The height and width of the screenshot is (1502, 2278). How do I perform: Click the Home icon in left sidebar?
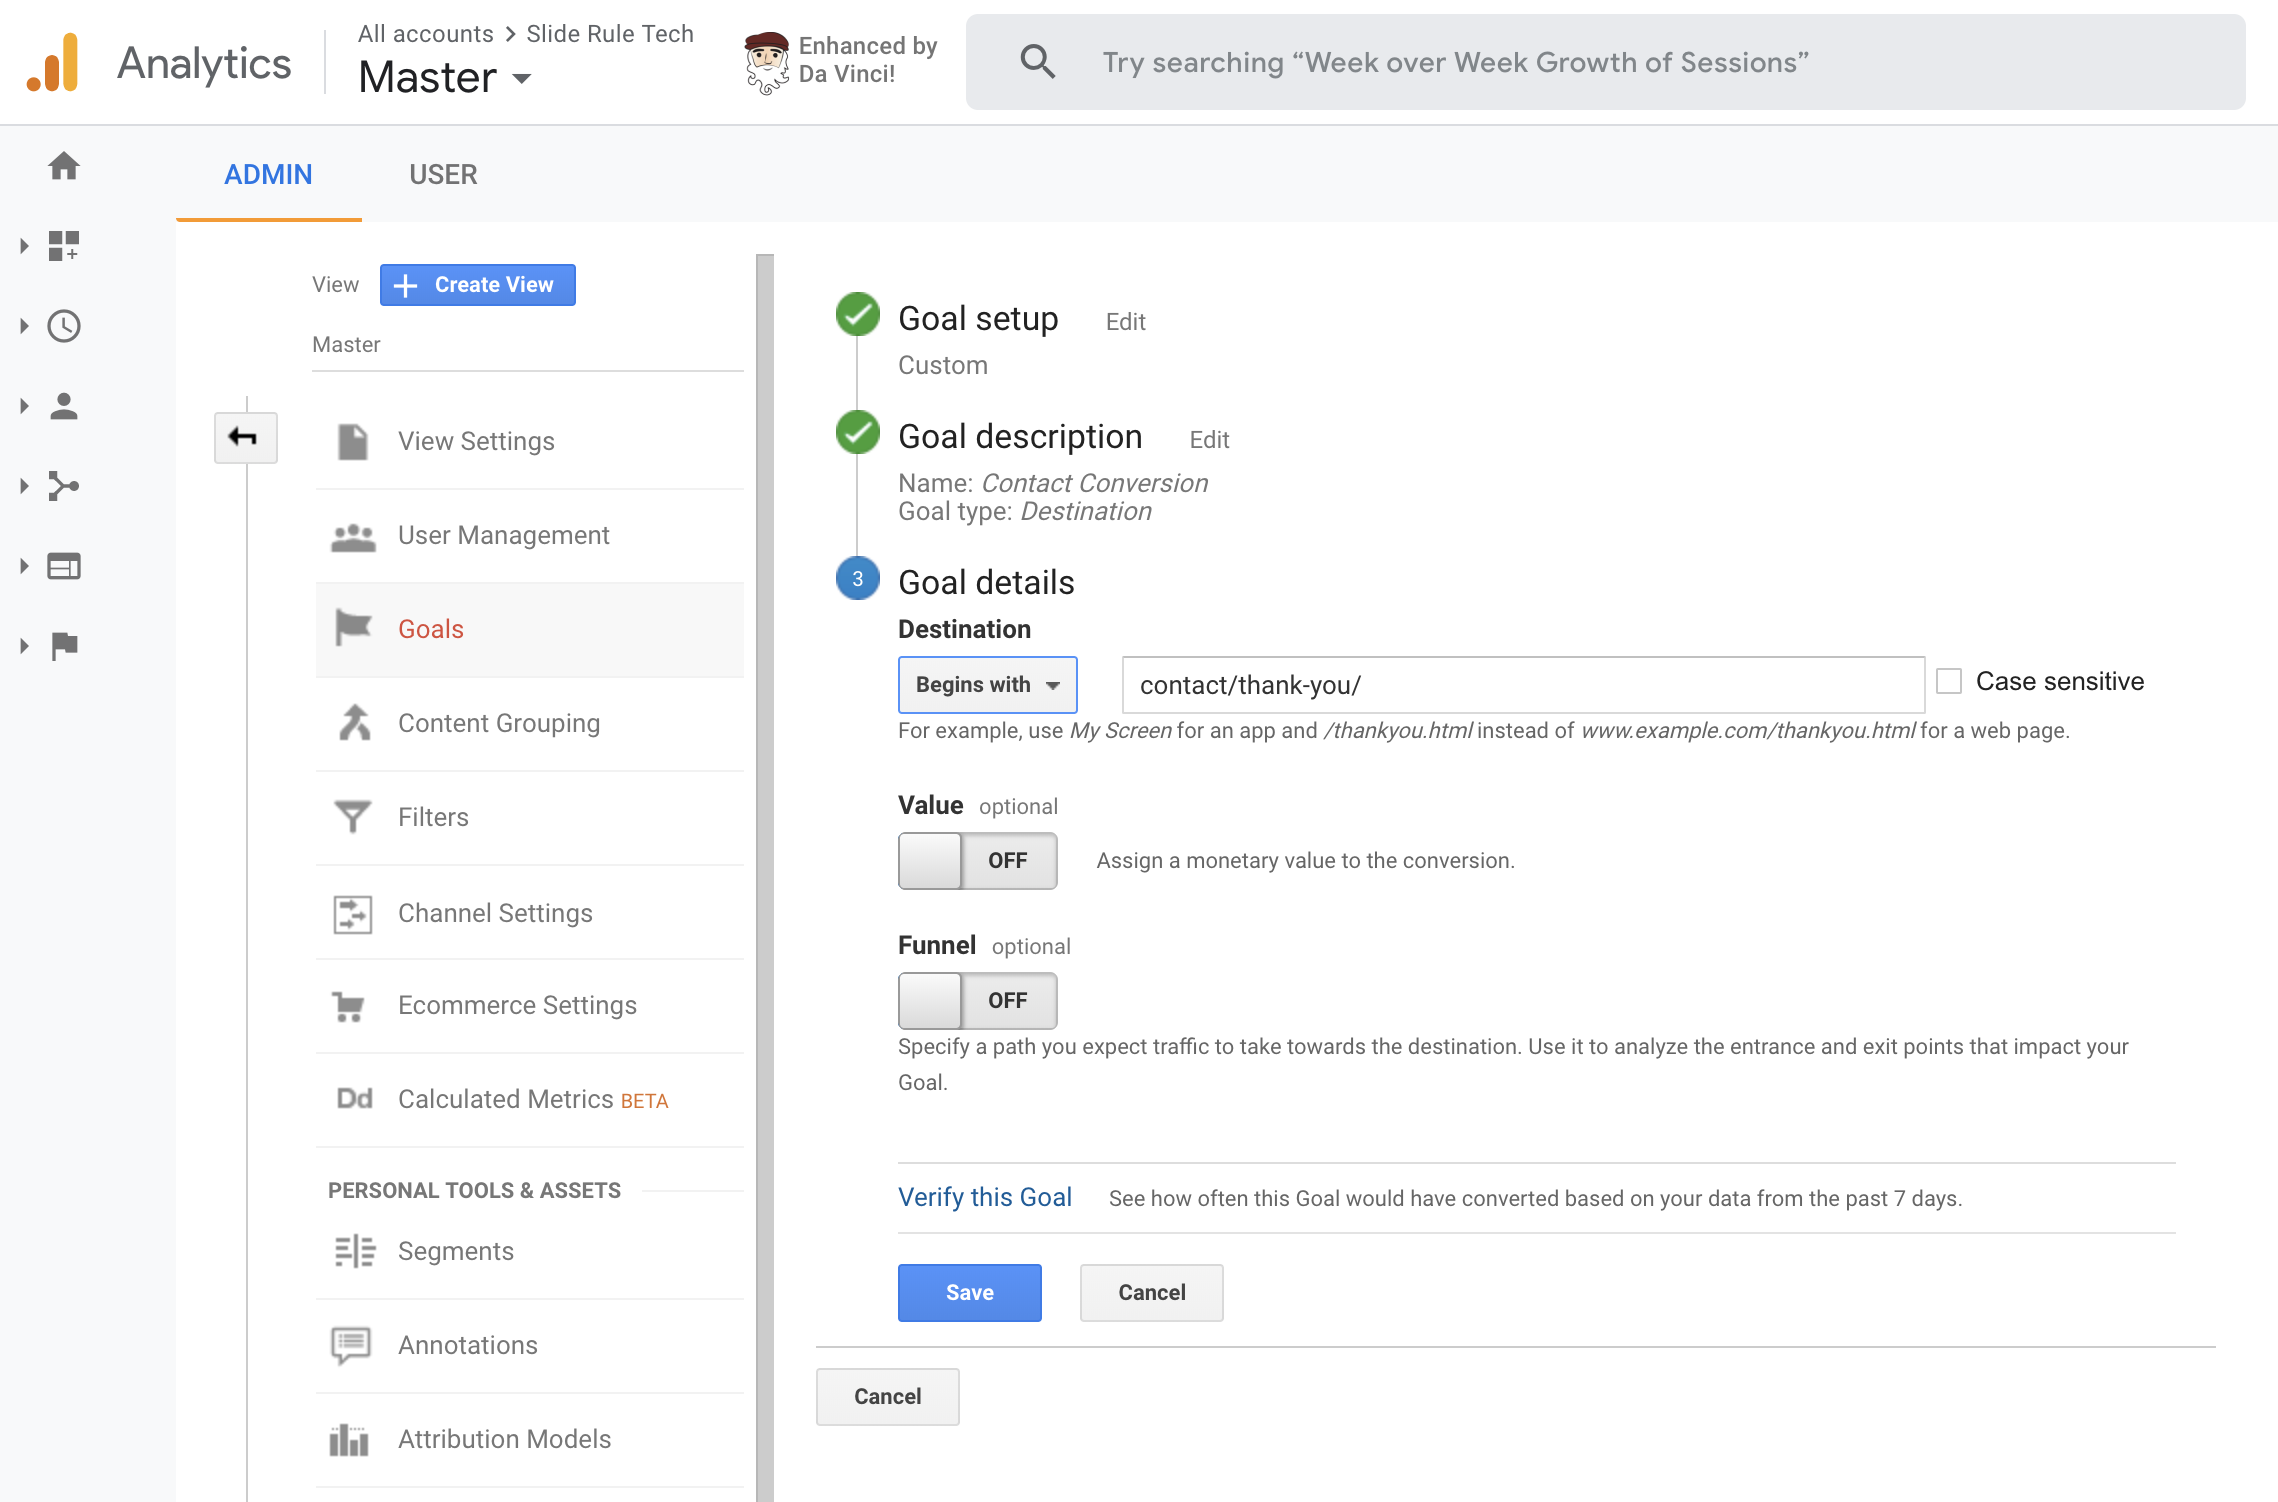(64, 166)
